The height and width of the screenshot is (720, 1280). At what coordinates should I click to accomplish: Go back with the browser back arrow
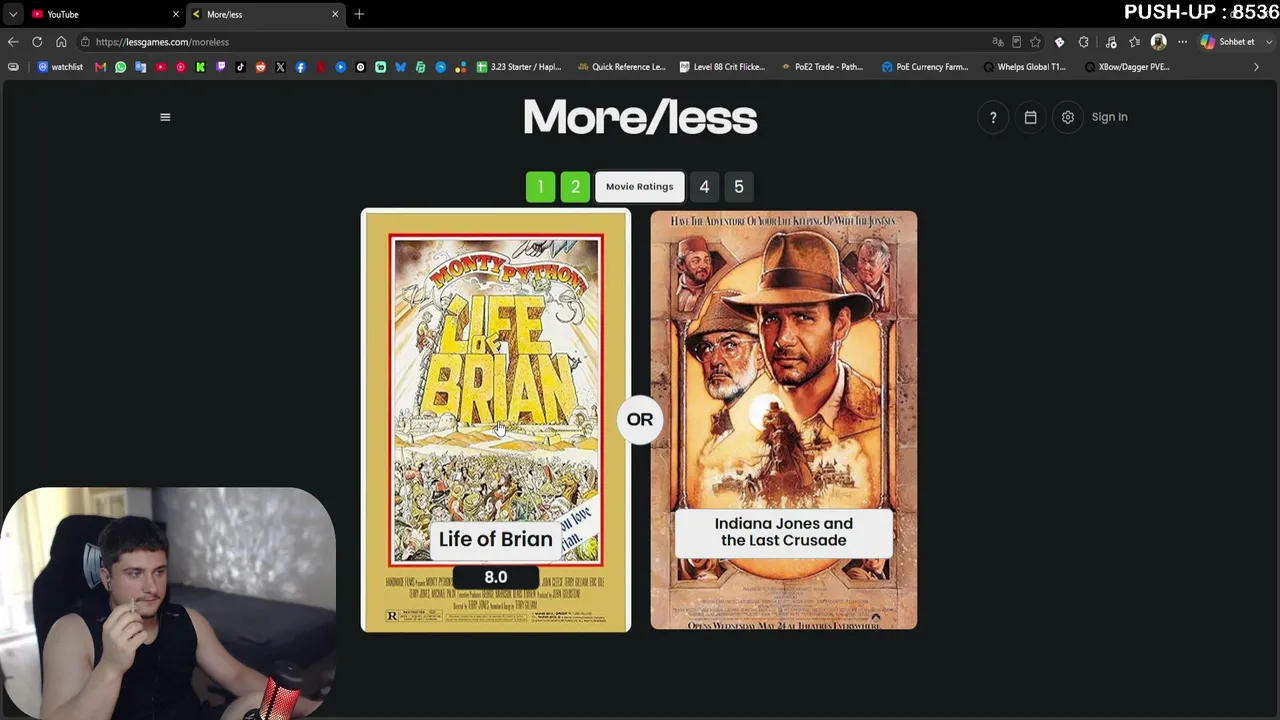pos(13,42)
